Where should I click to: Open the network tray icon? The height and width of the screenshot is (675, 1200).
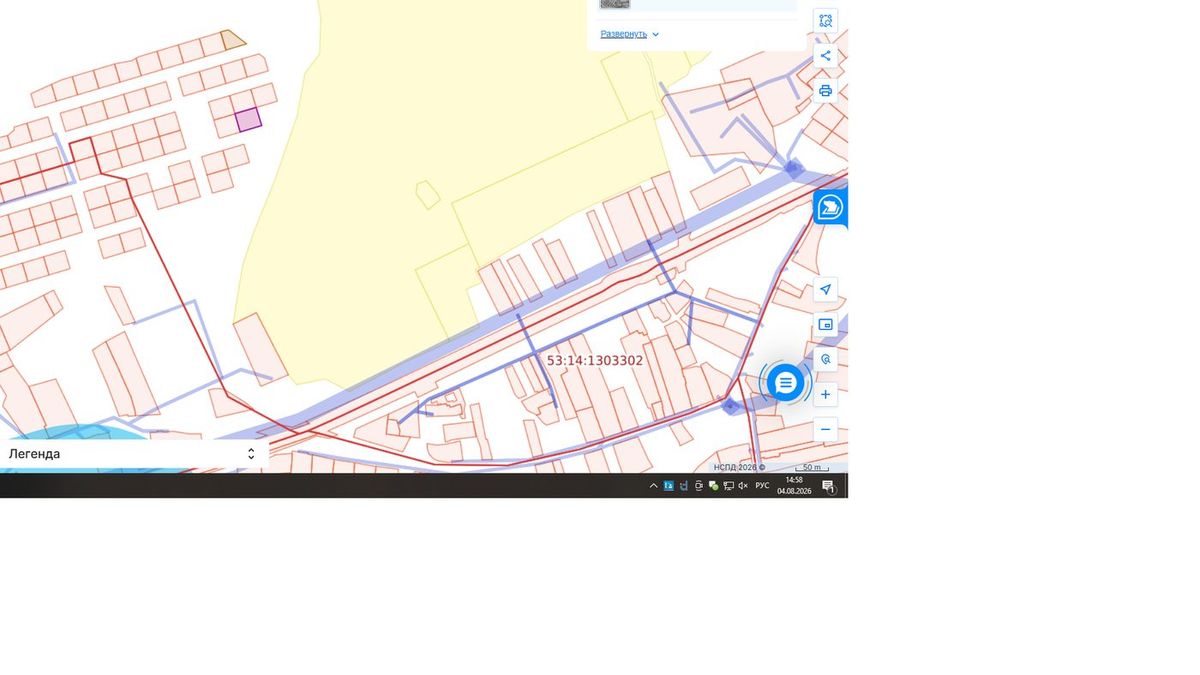(728, 486)
